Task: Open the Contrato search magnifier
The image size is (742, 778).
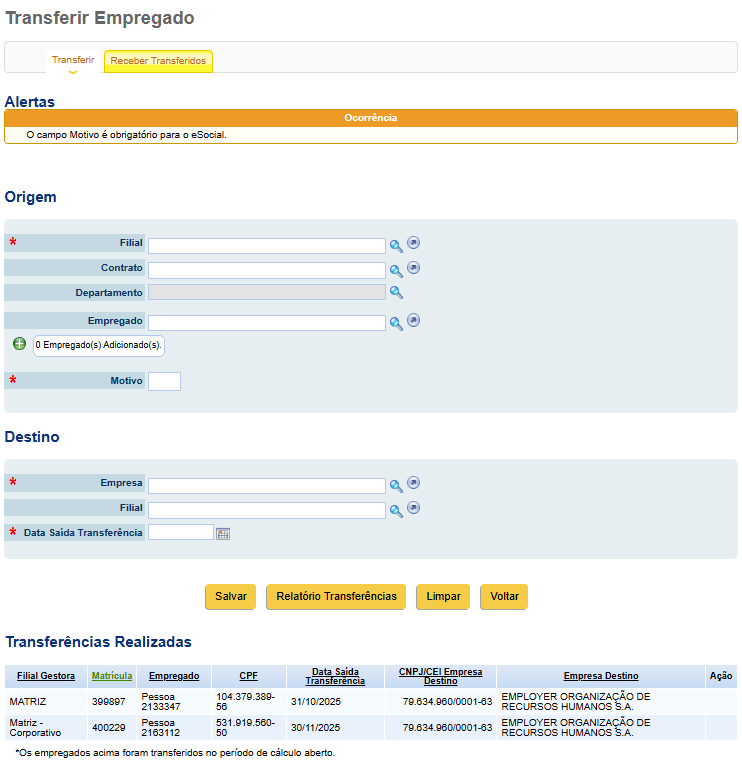Action: 396,271
